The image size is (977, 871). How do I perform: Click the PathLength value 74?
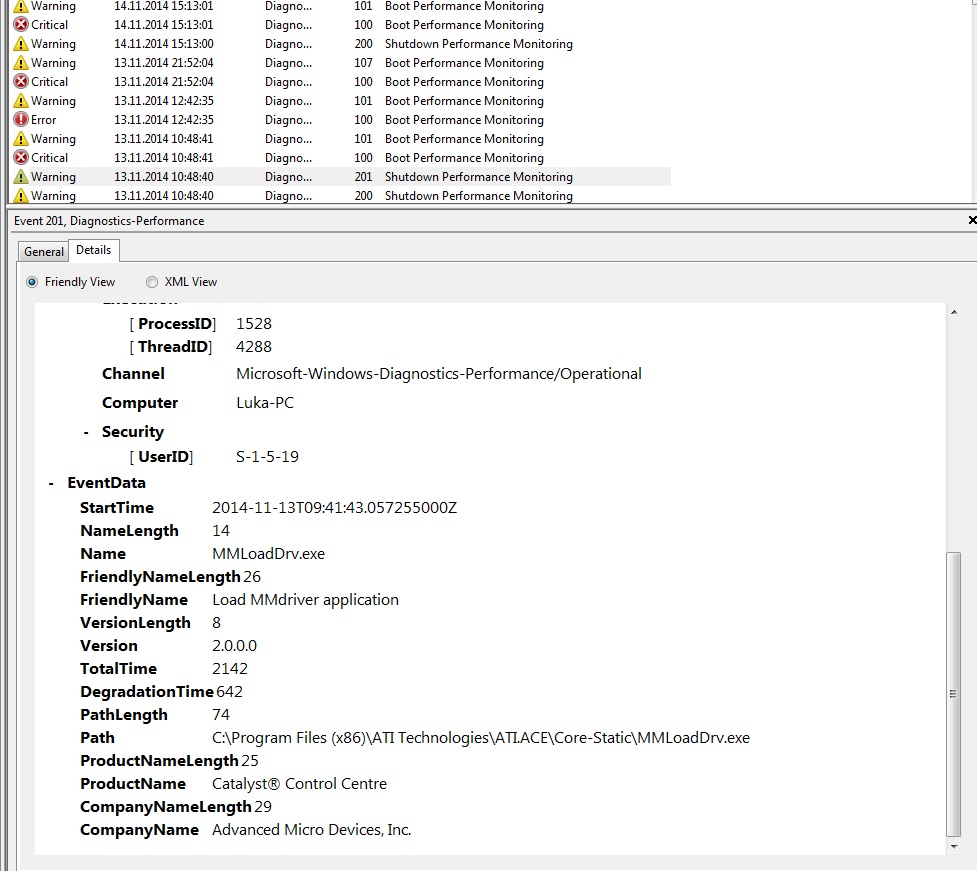[x=221, y=715]
